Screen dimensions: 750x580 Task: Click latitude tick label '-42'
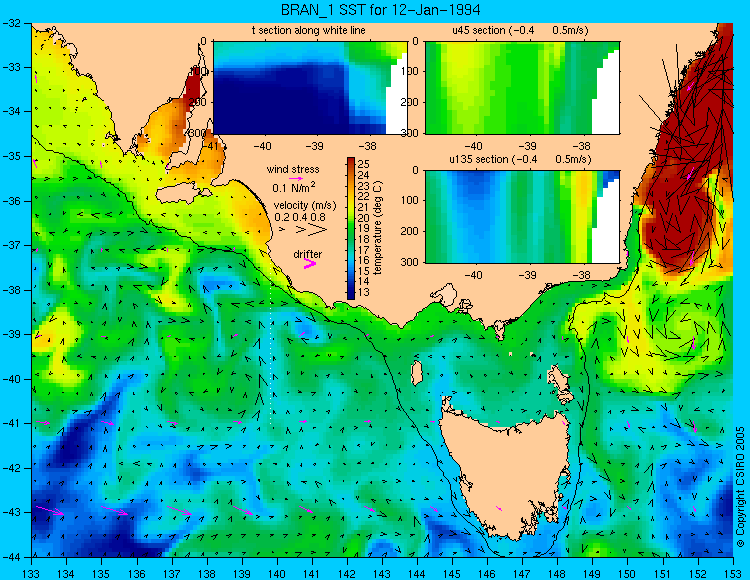click(11, 468)
